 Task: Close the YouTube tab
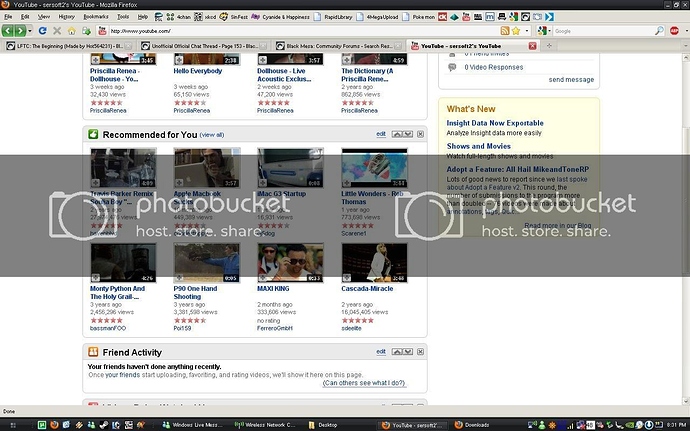coord(532,46)
